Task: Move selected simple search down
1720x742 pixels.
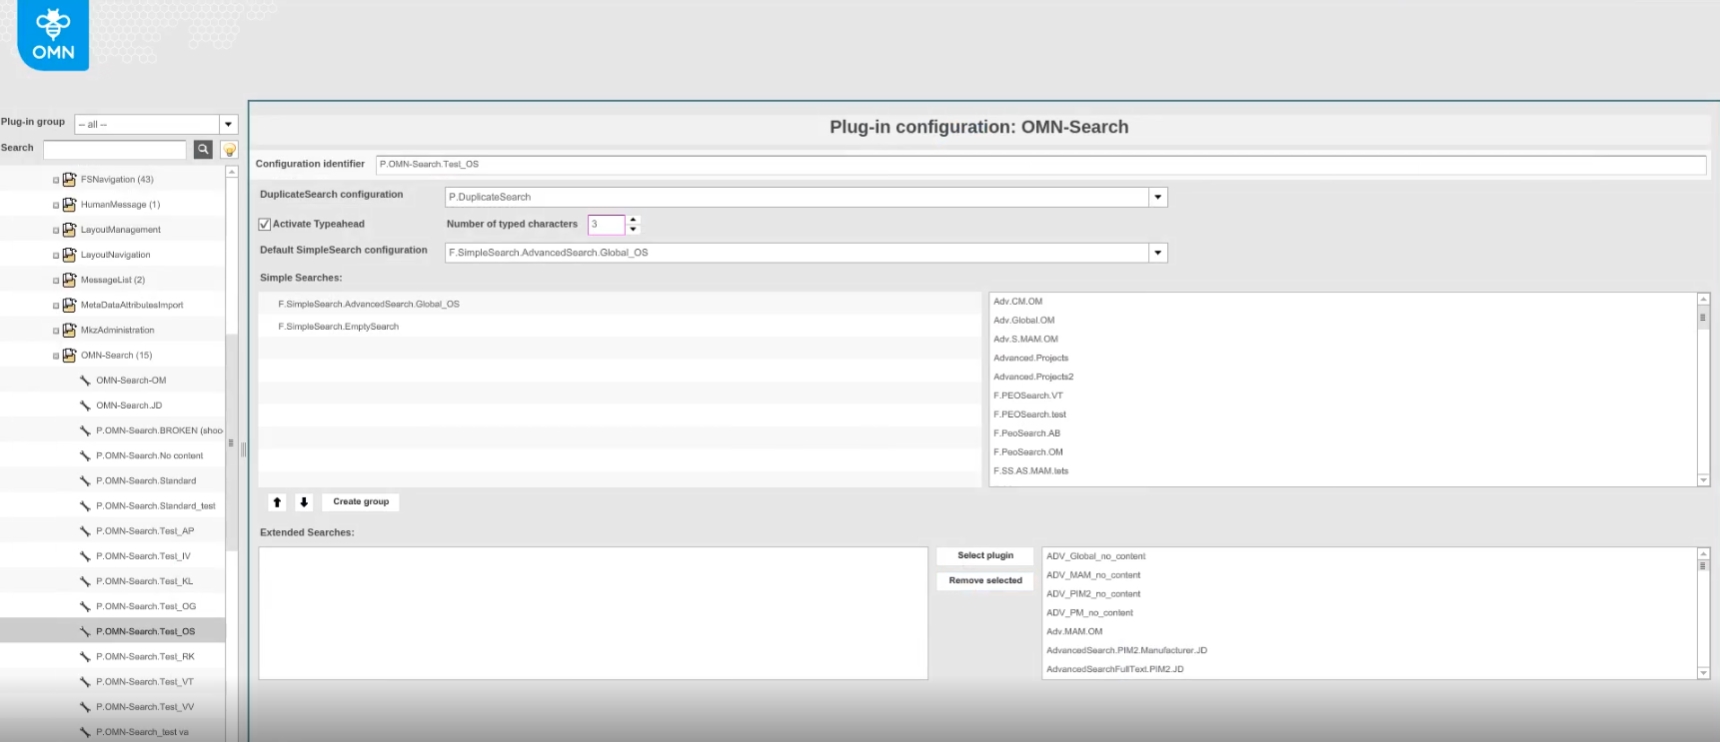Action: pyautogui.click(x=304, y=502)
